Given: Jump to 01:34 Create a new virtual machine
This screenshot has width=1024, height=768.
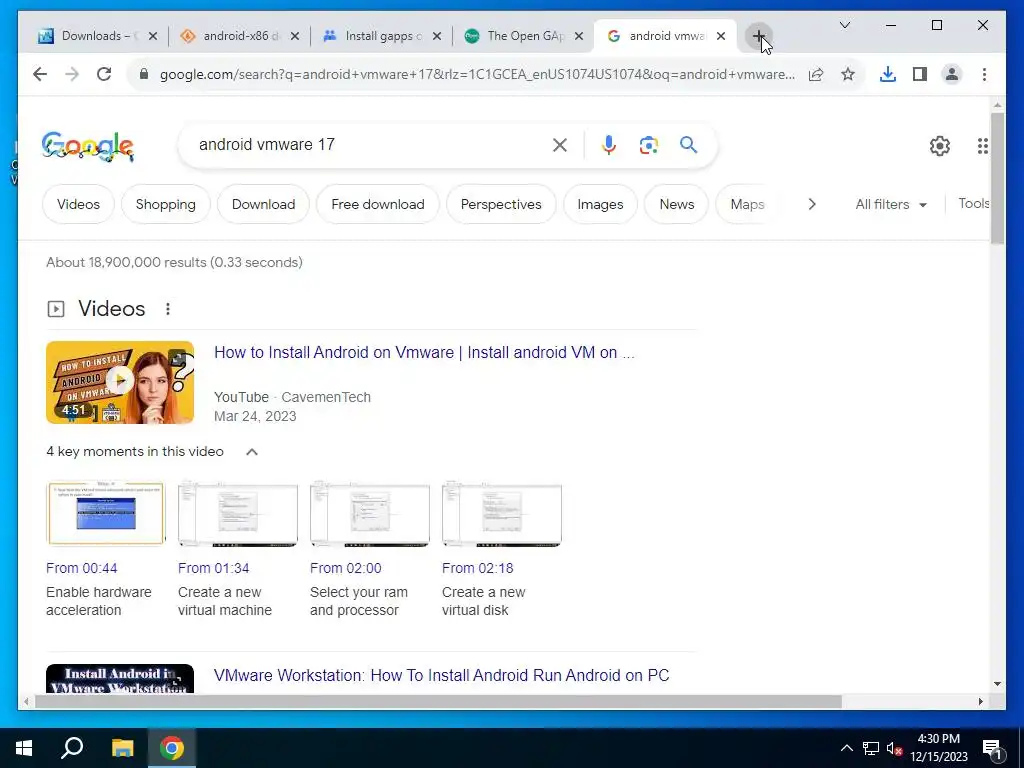Looking at the screenshot, I should click(238, 550).
